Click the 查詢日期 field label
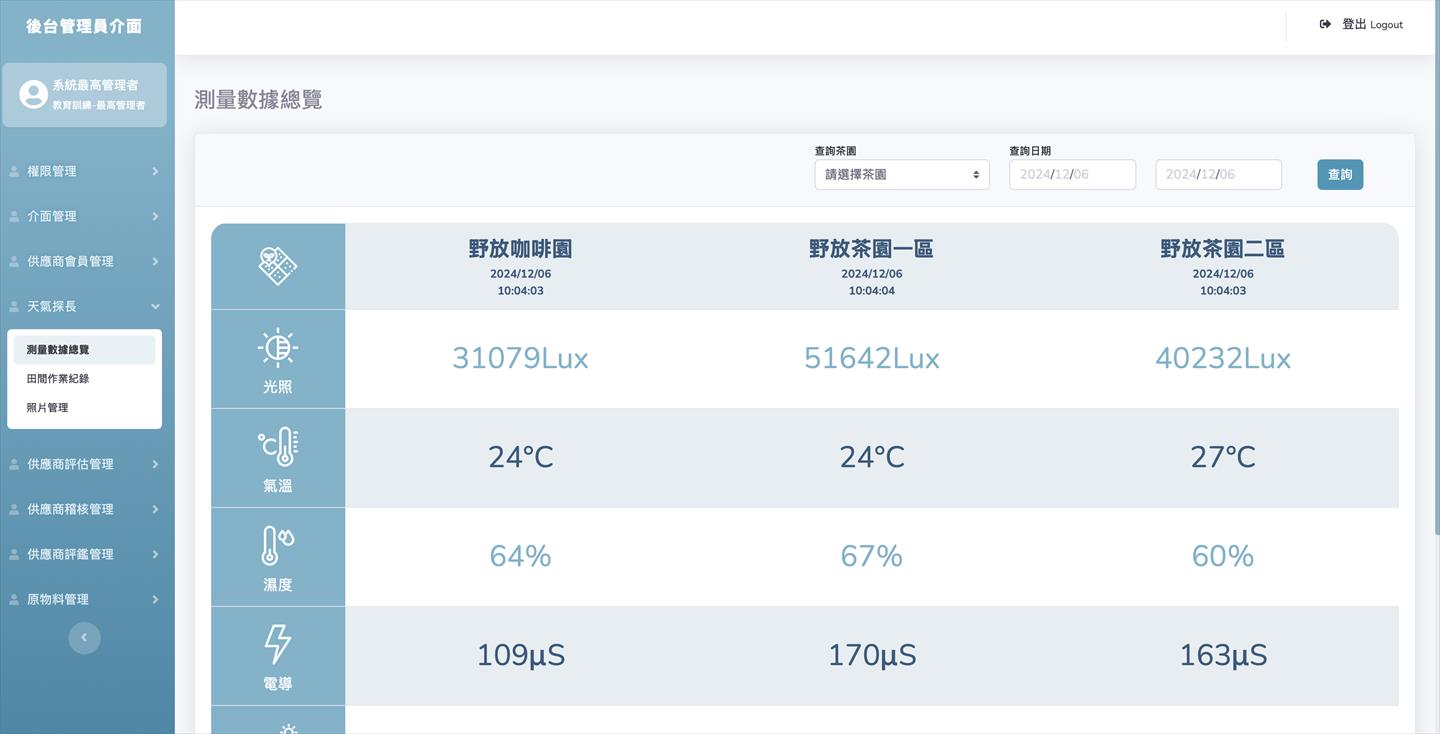Viewport: 1440px width, 734px height. (1030, 151)
